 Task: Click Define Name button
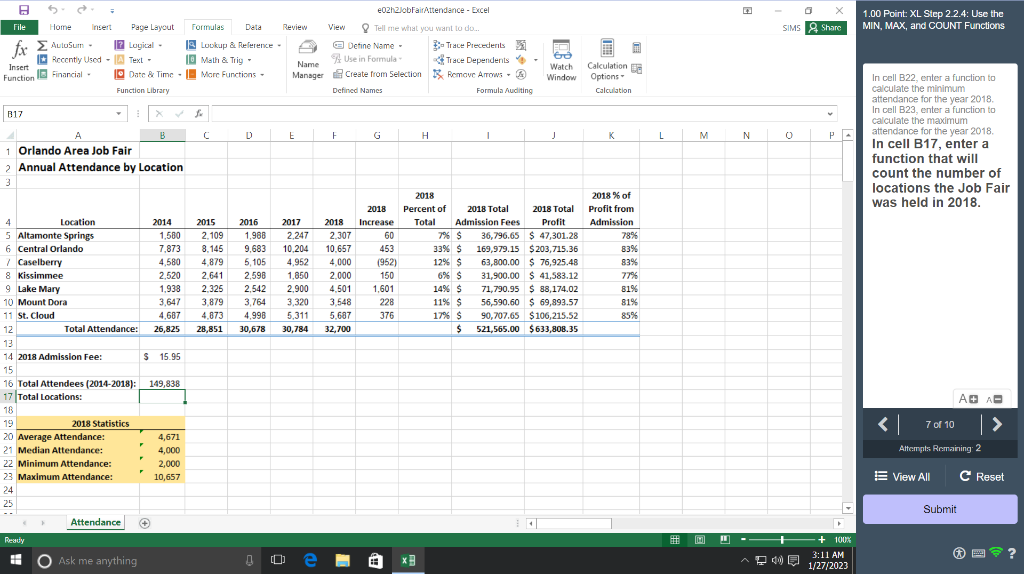[x=368, y=45]
